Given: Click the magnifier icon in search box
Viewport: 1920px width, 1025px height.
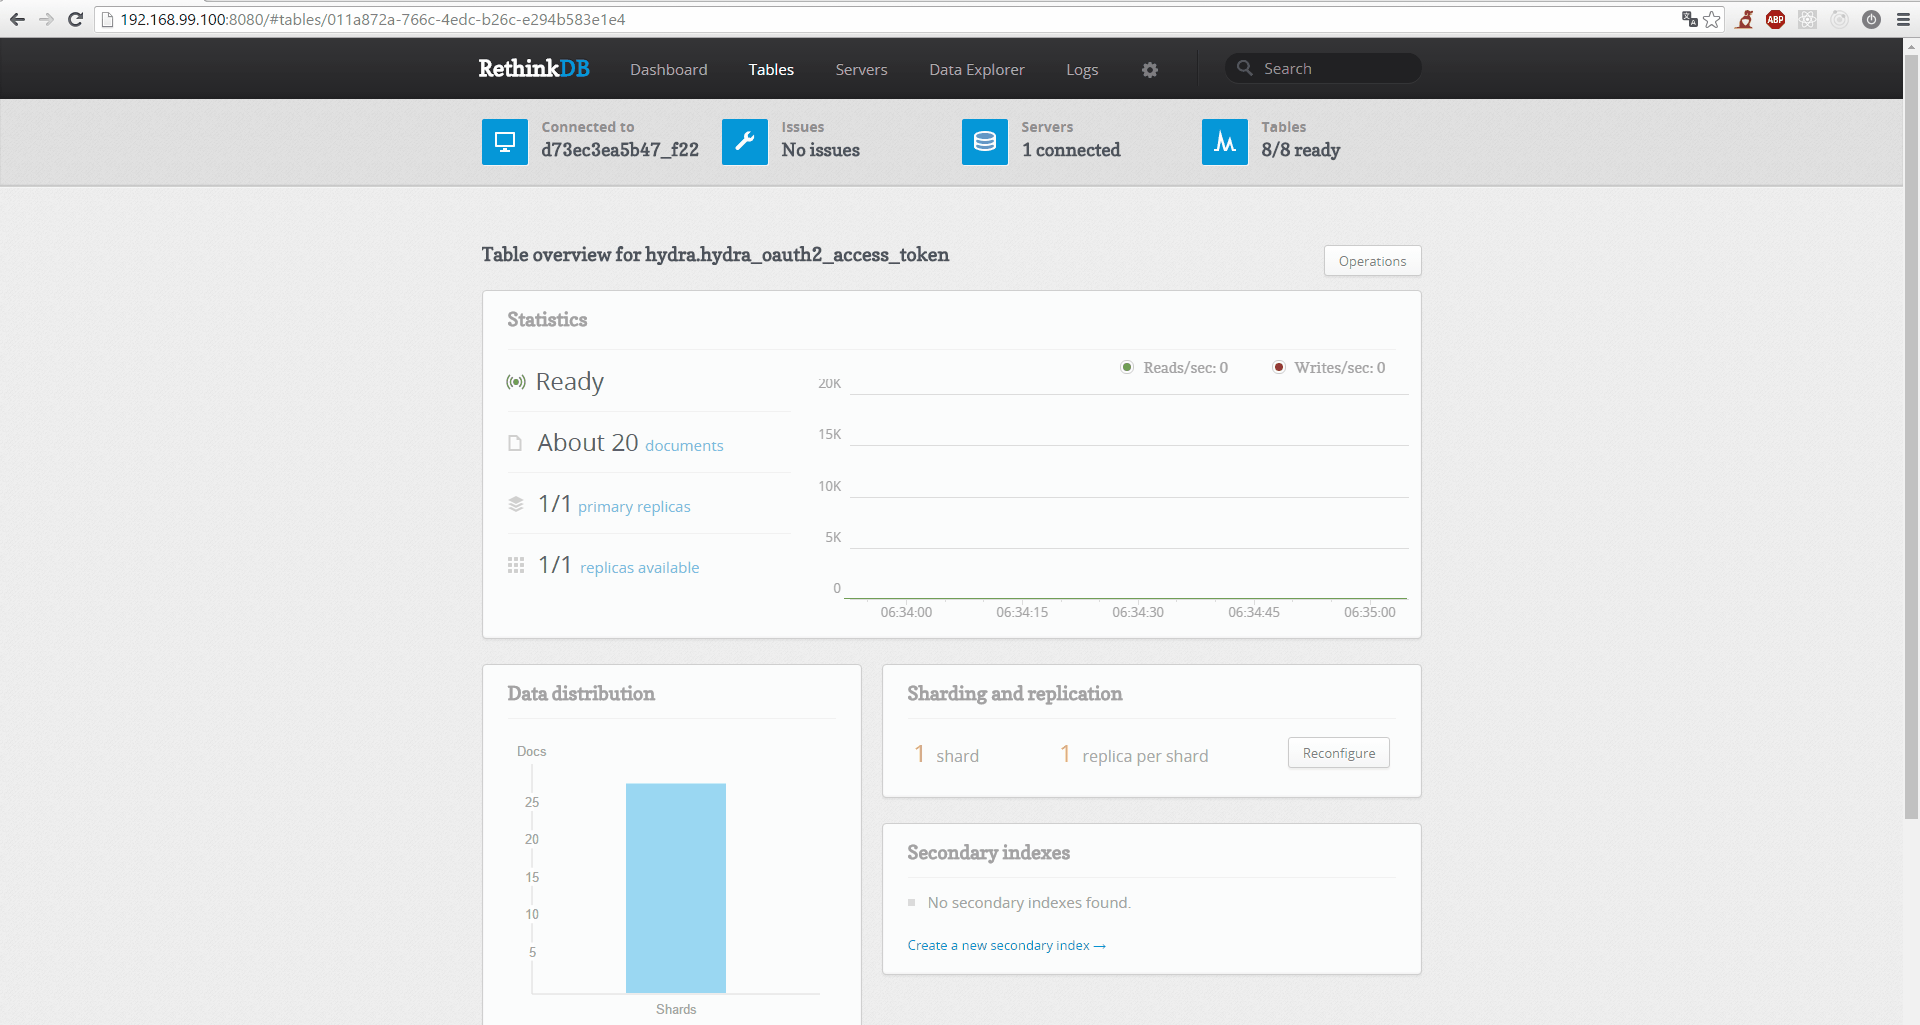Looking at the screenshot, I should 1245,68.
